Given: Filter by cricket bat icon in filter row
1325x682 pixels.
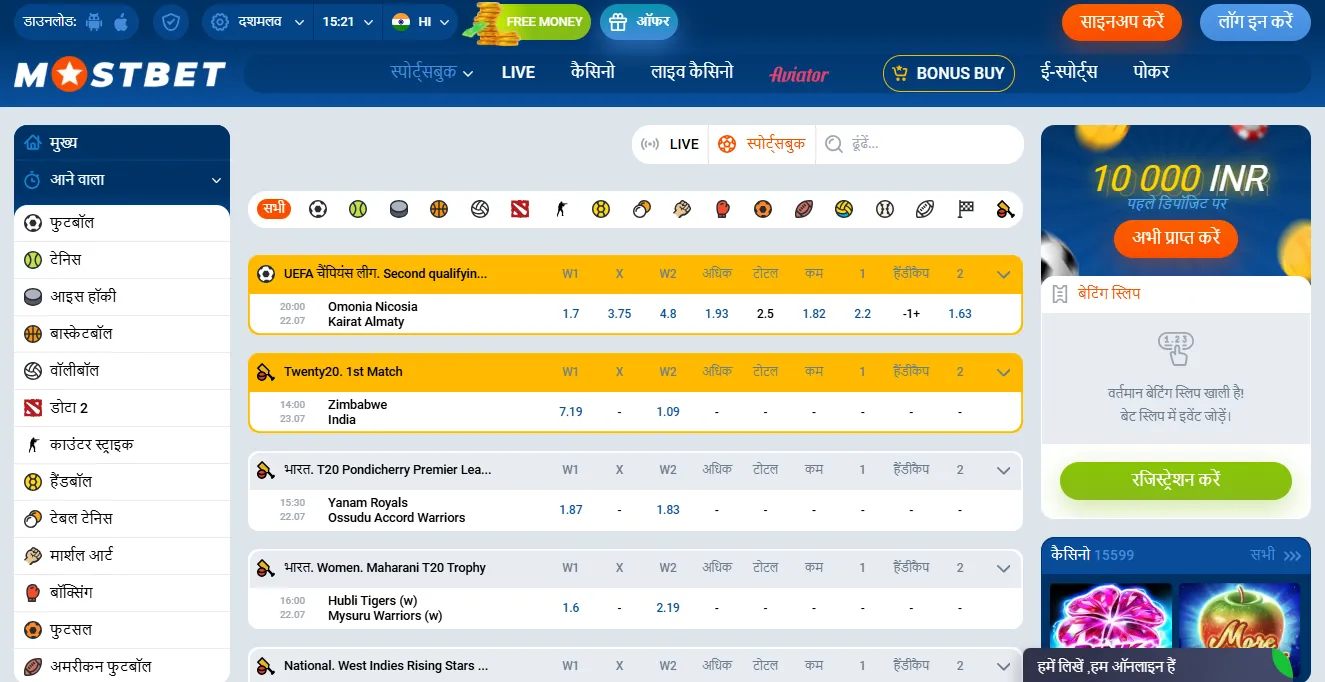Looking at the screenshot, I should tap(1006, 209).
